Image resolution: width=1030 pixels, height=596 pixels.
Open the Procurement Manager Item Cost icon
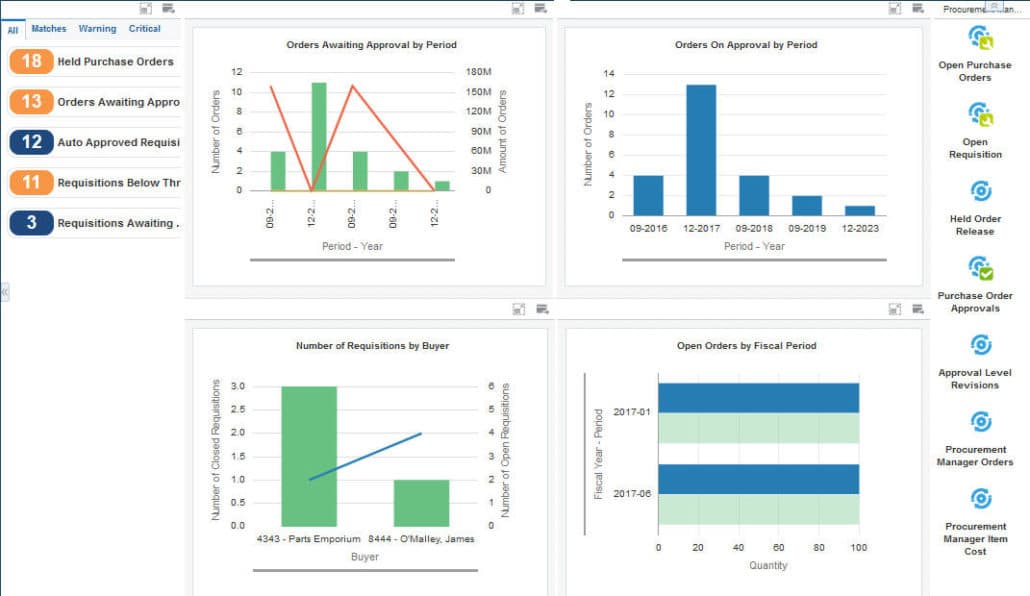click(980, 498)
